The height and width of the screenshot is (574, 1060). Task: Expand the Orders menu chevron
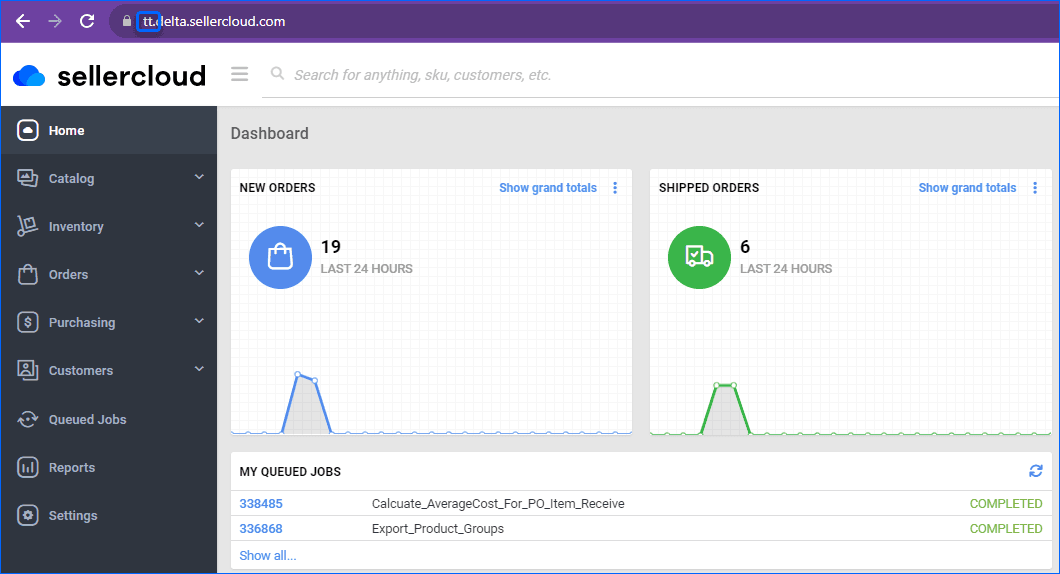199,273
